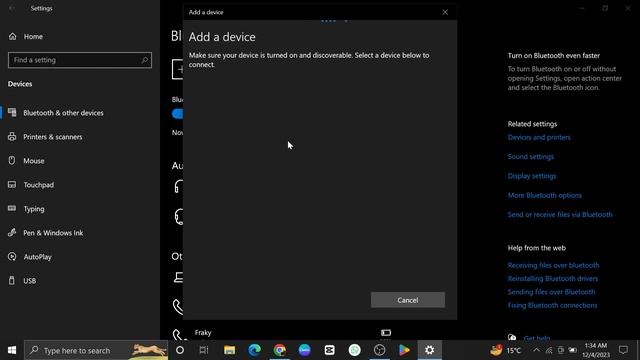The image size is (640, 360).
Task: Click the AutoPlay icon
Action: click(x=12, y=256)
